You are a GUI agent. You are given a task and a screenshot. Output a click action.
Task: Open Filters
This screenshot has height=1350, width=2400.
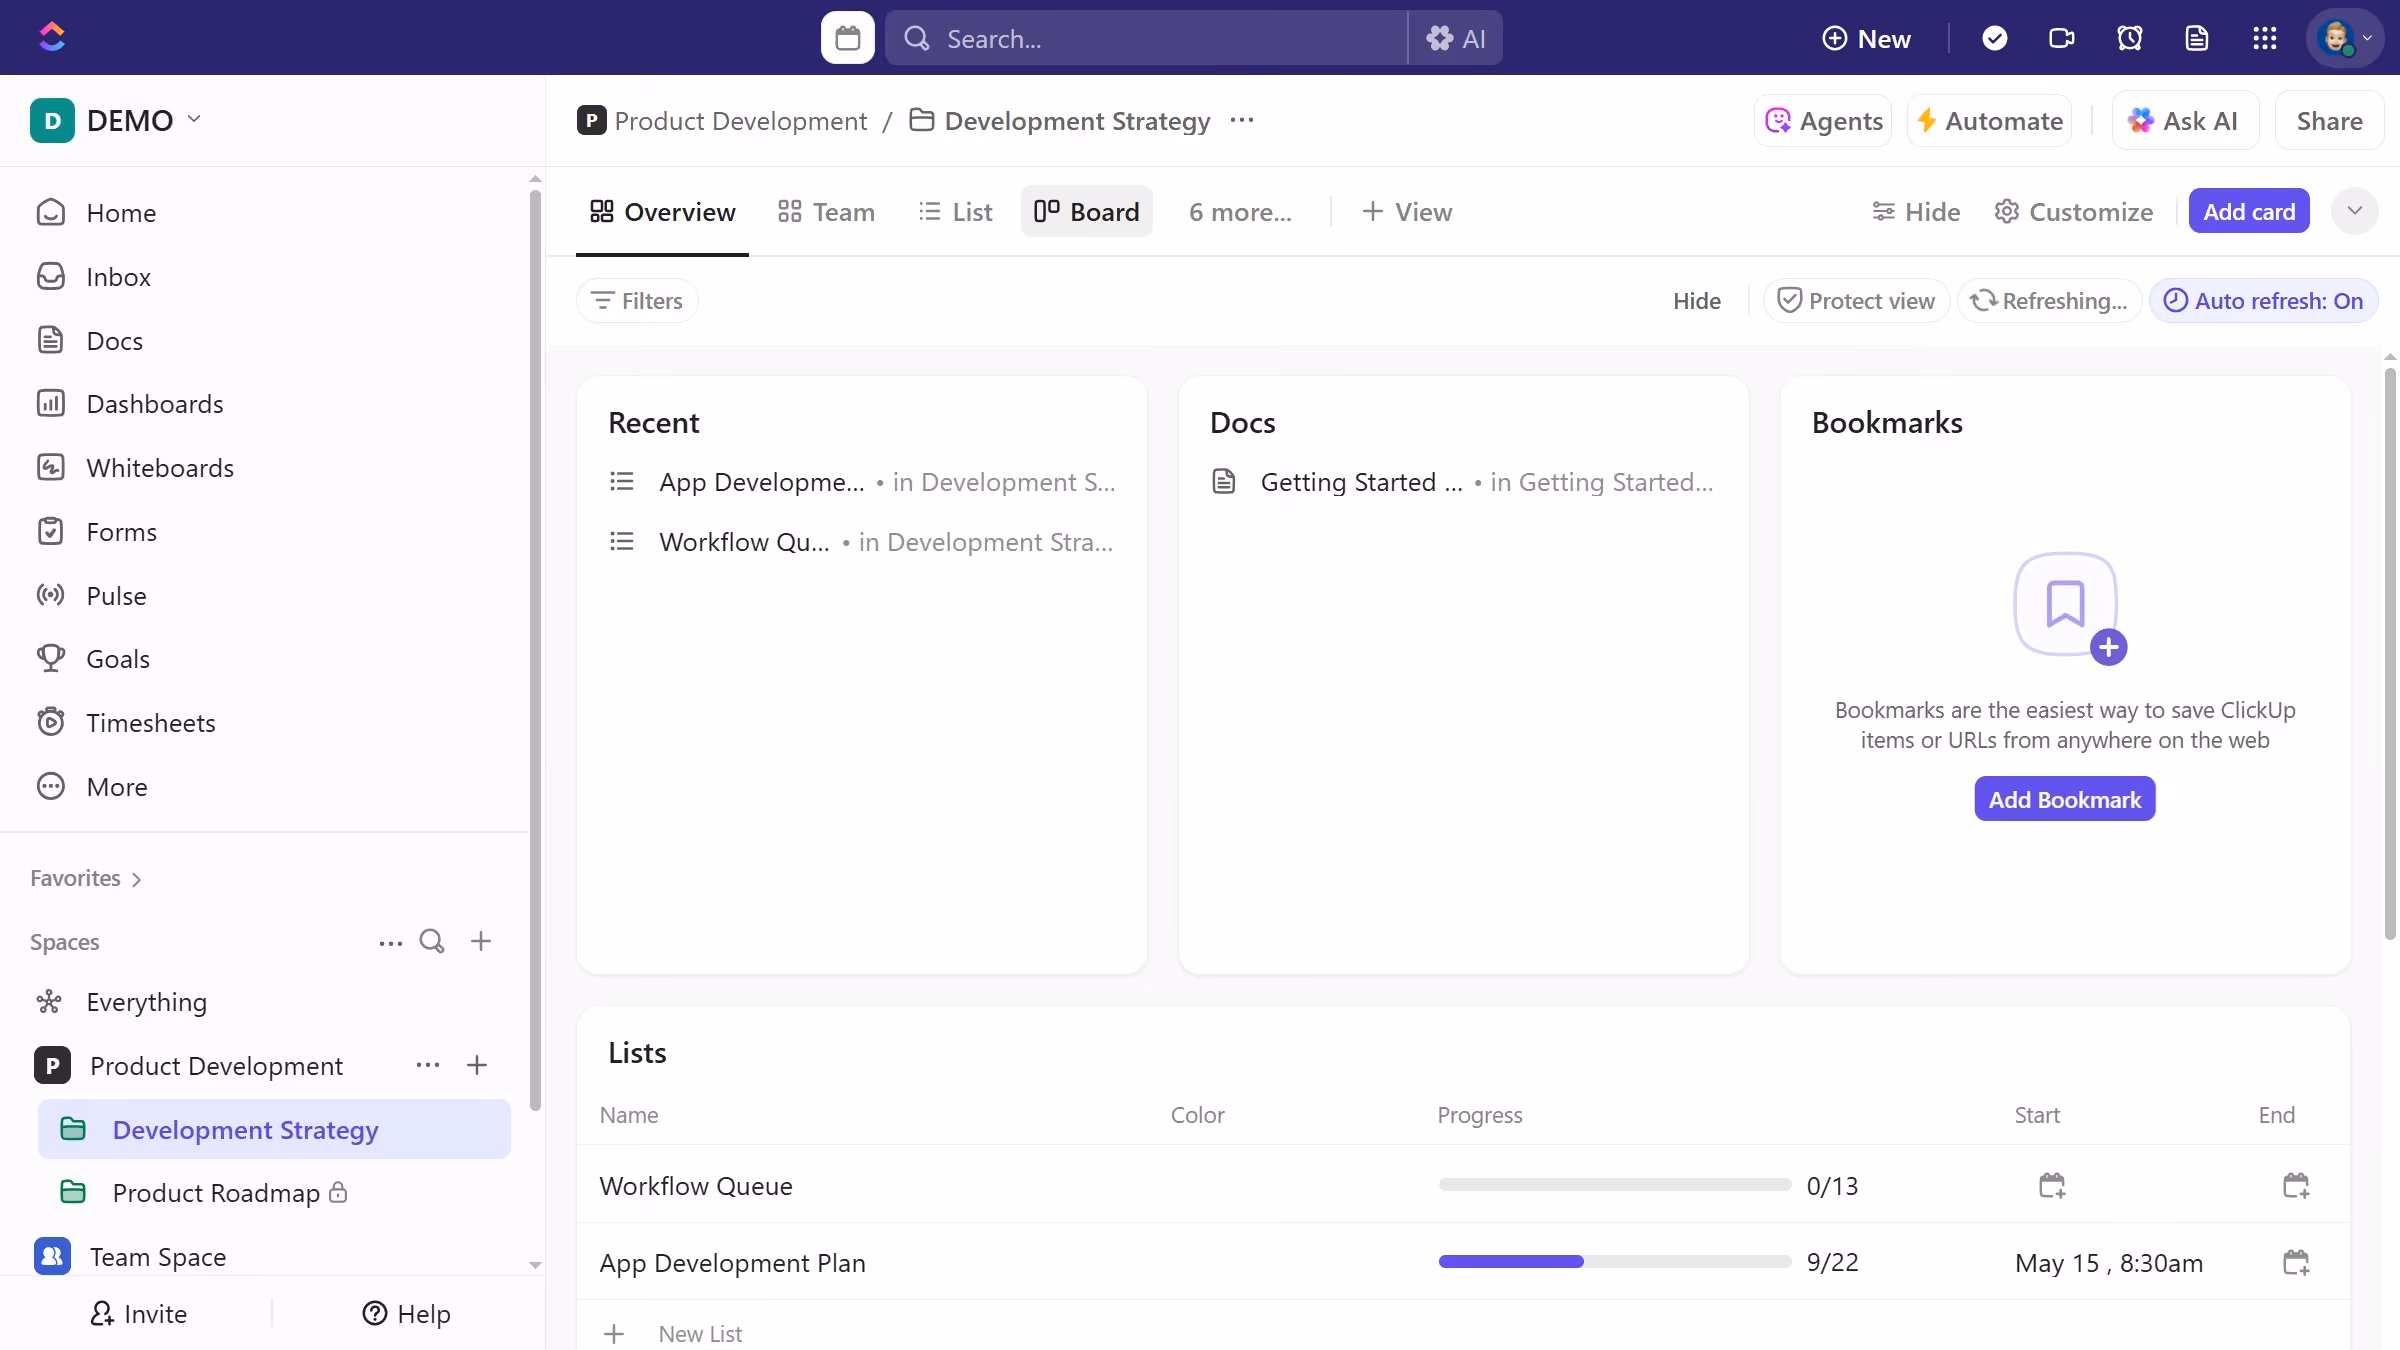click(637, 301)
